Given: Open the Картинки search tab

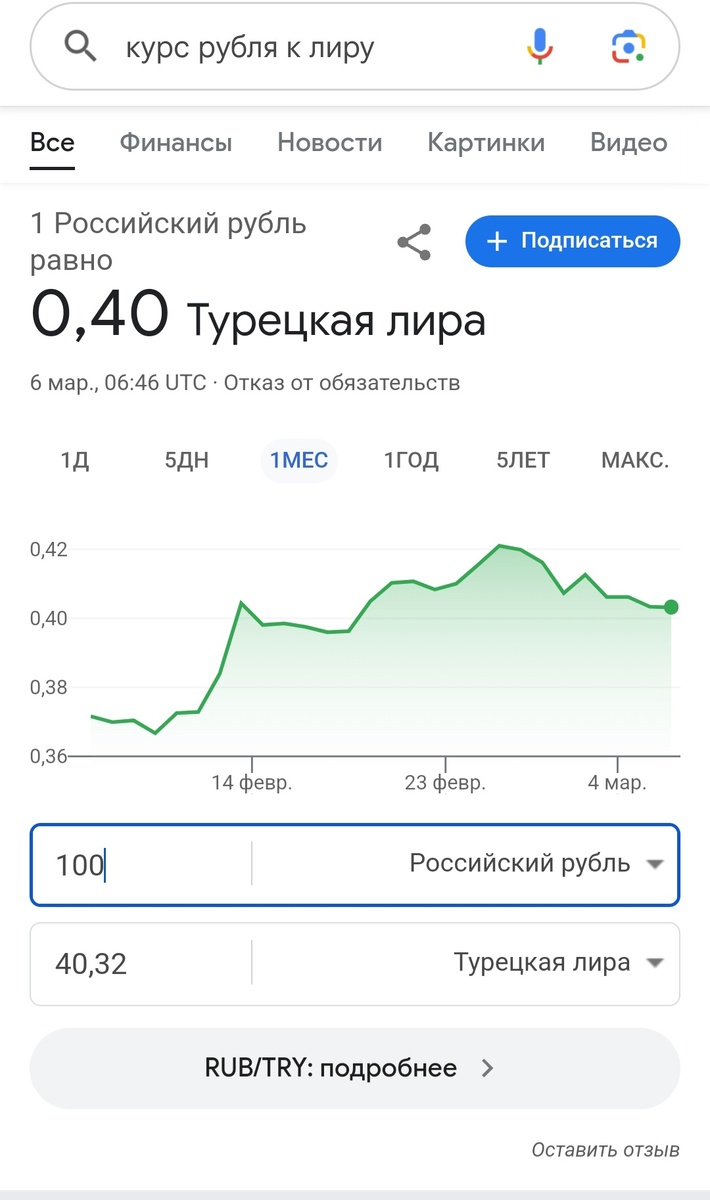Looking at the screenshot, I should pos(486,143).
